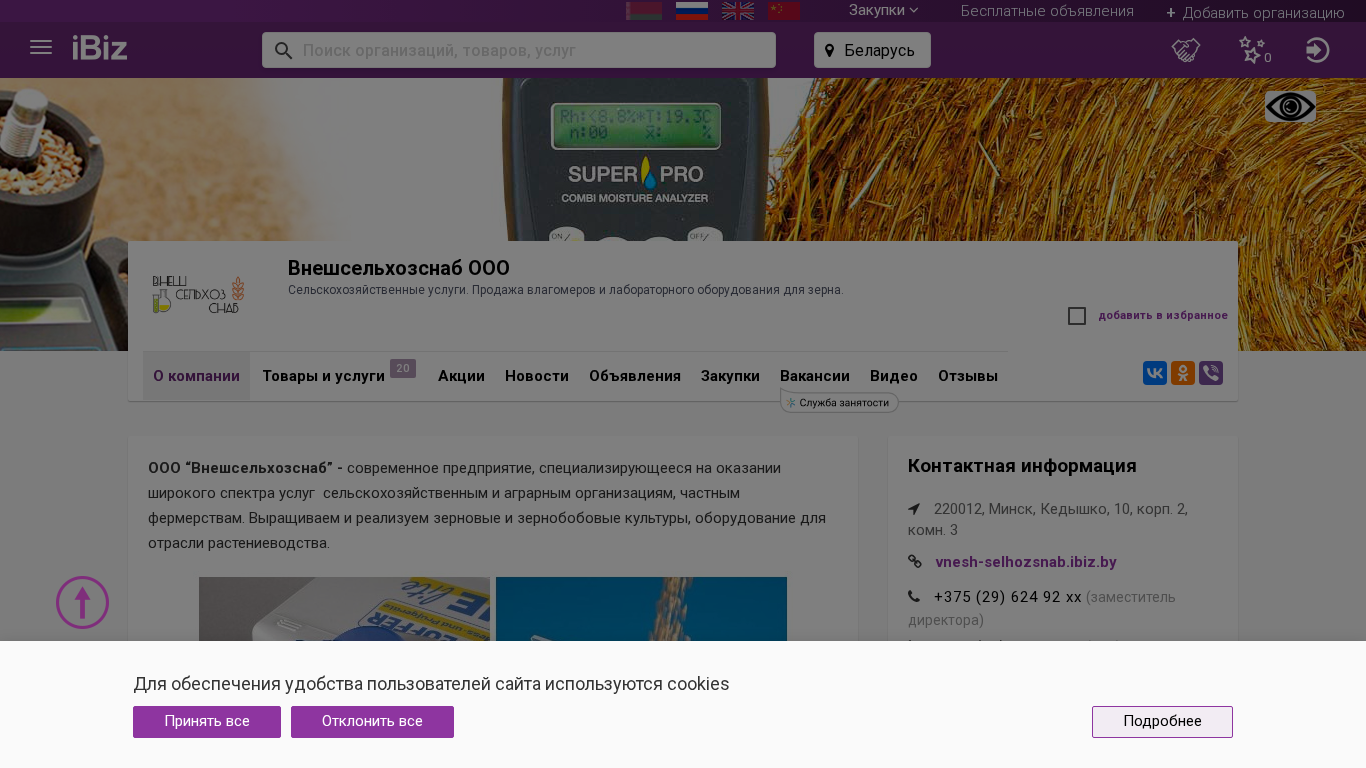Click the 'Отклонить все' cookies button
The width and height of the screenshot is (1366, 768).
372,722
